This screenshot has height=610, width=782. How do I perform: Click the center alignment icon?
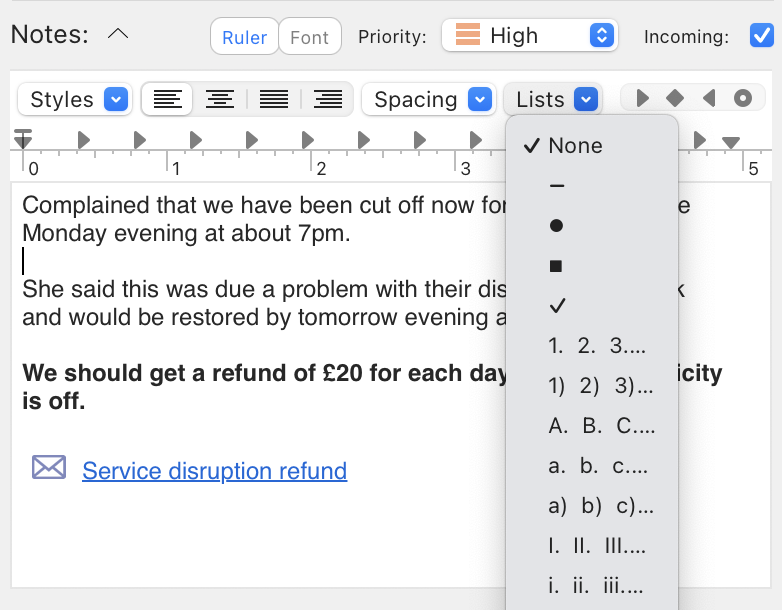[x=220, y=99]
